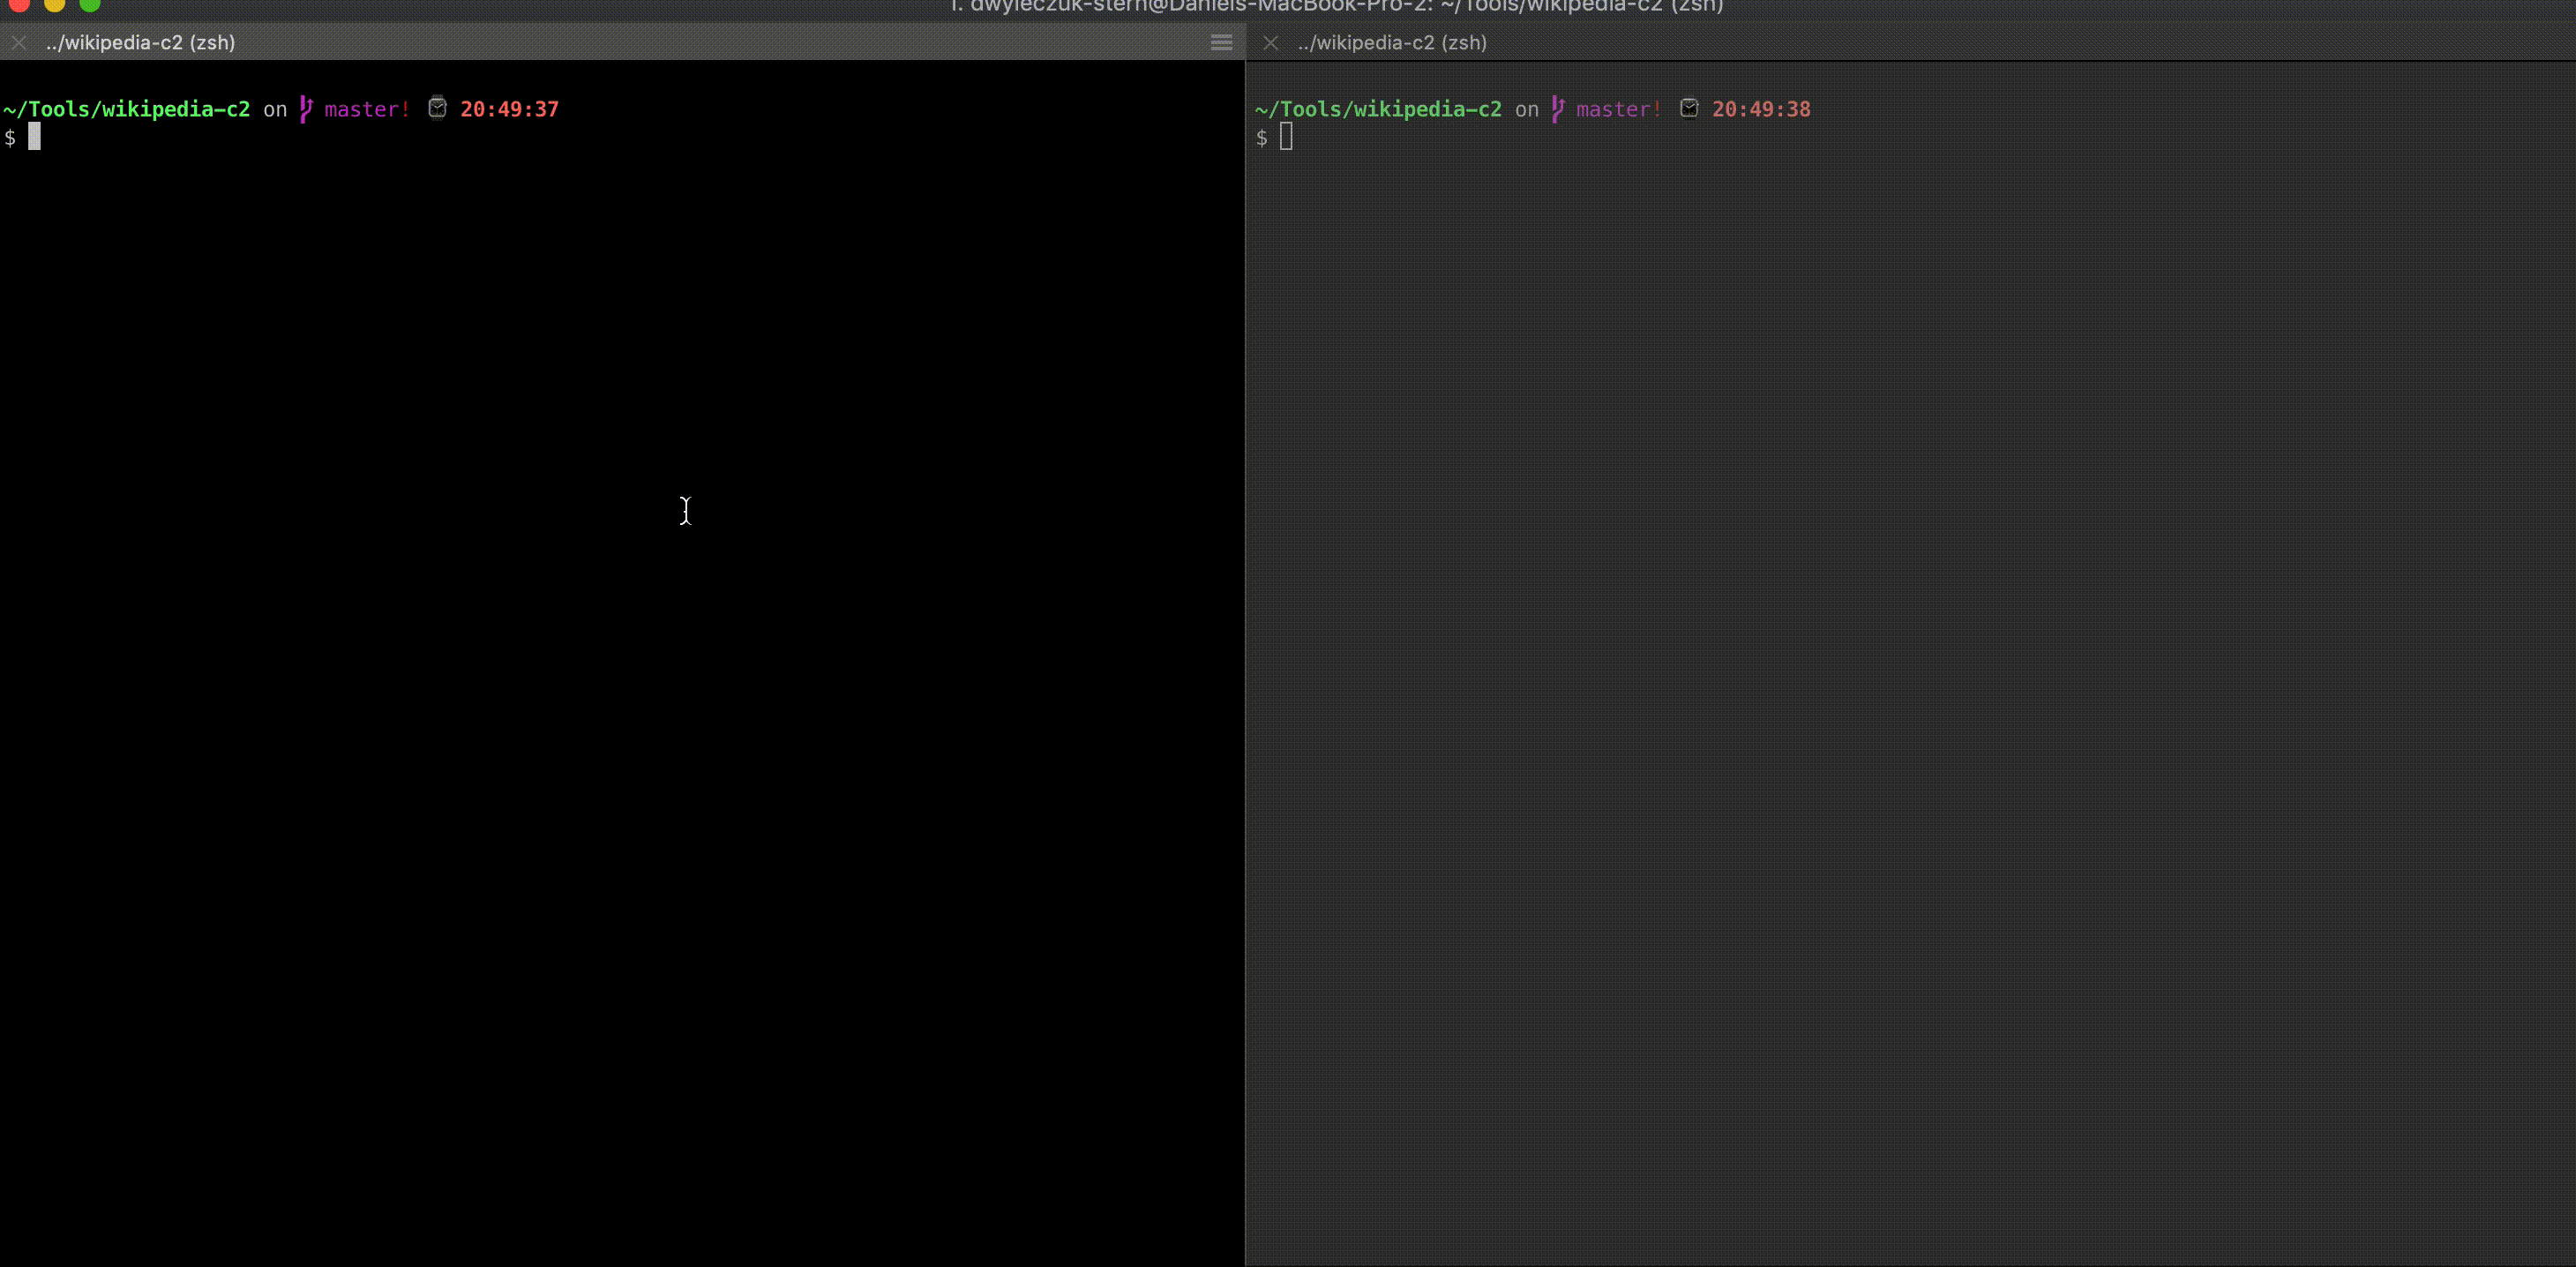Open the left pane hamburger menu
Image resolution: width=2576 pixels, height=1267 pixels.
pyautogui.click(x=1221, y=42)
